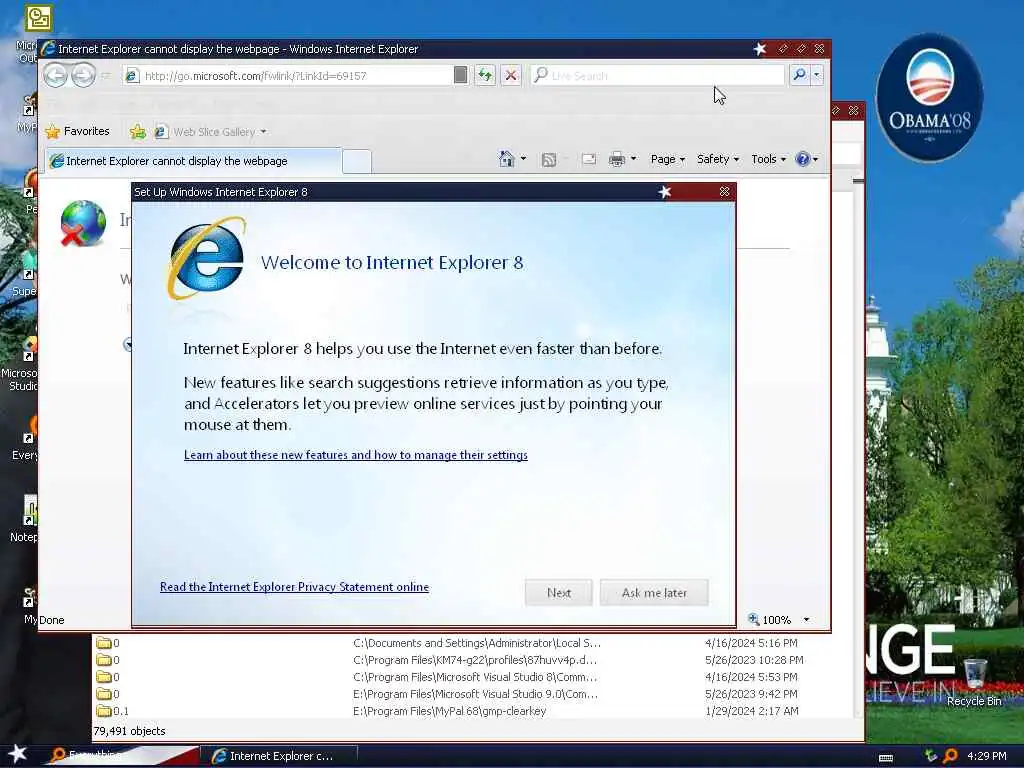Click the globe error icon on the webpage
The height and width of the screenshot is (768, 1024).
tap(83, 223)
